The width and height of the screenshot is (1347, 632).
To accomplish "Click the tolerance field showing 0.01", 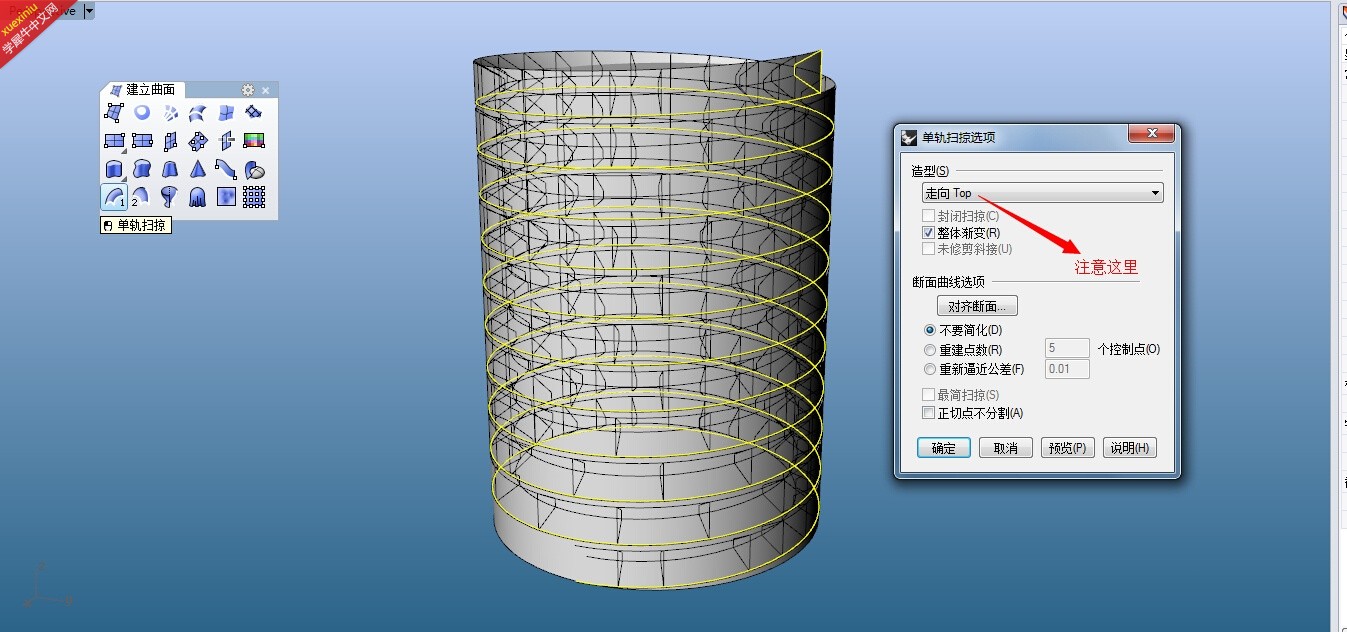I will [x=1067, y=370].
